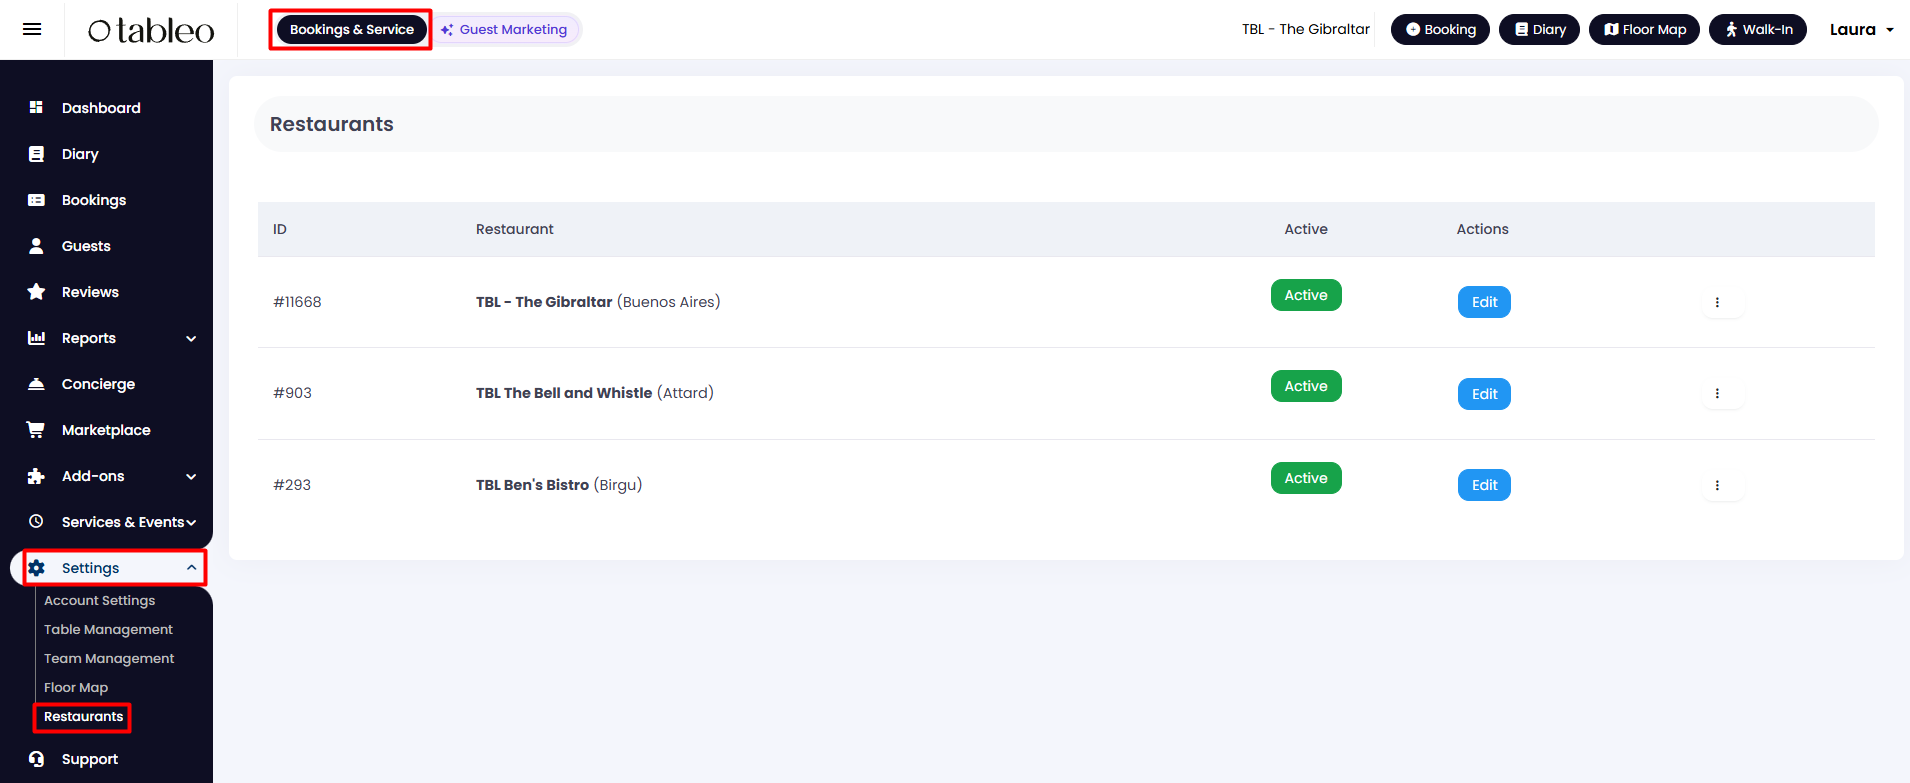Viewport: 1910px width, 783px height.
Task: Click the Guests person icon
Action: coord(36,246)
